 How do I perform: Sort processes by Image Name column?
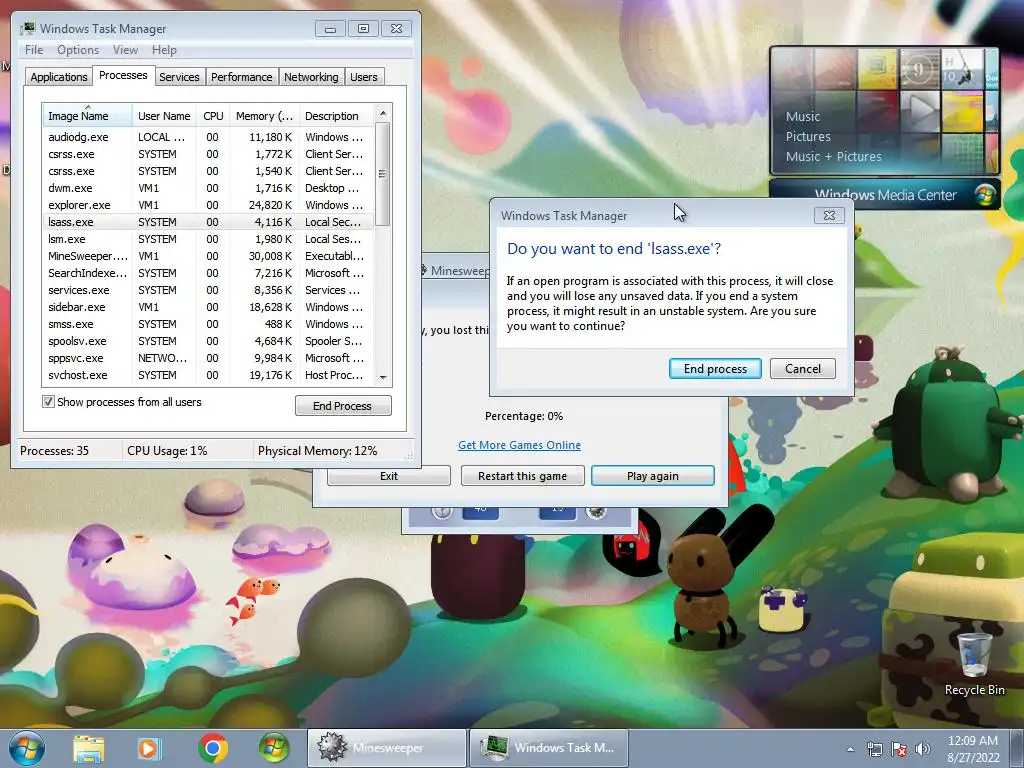pos(87,116)
